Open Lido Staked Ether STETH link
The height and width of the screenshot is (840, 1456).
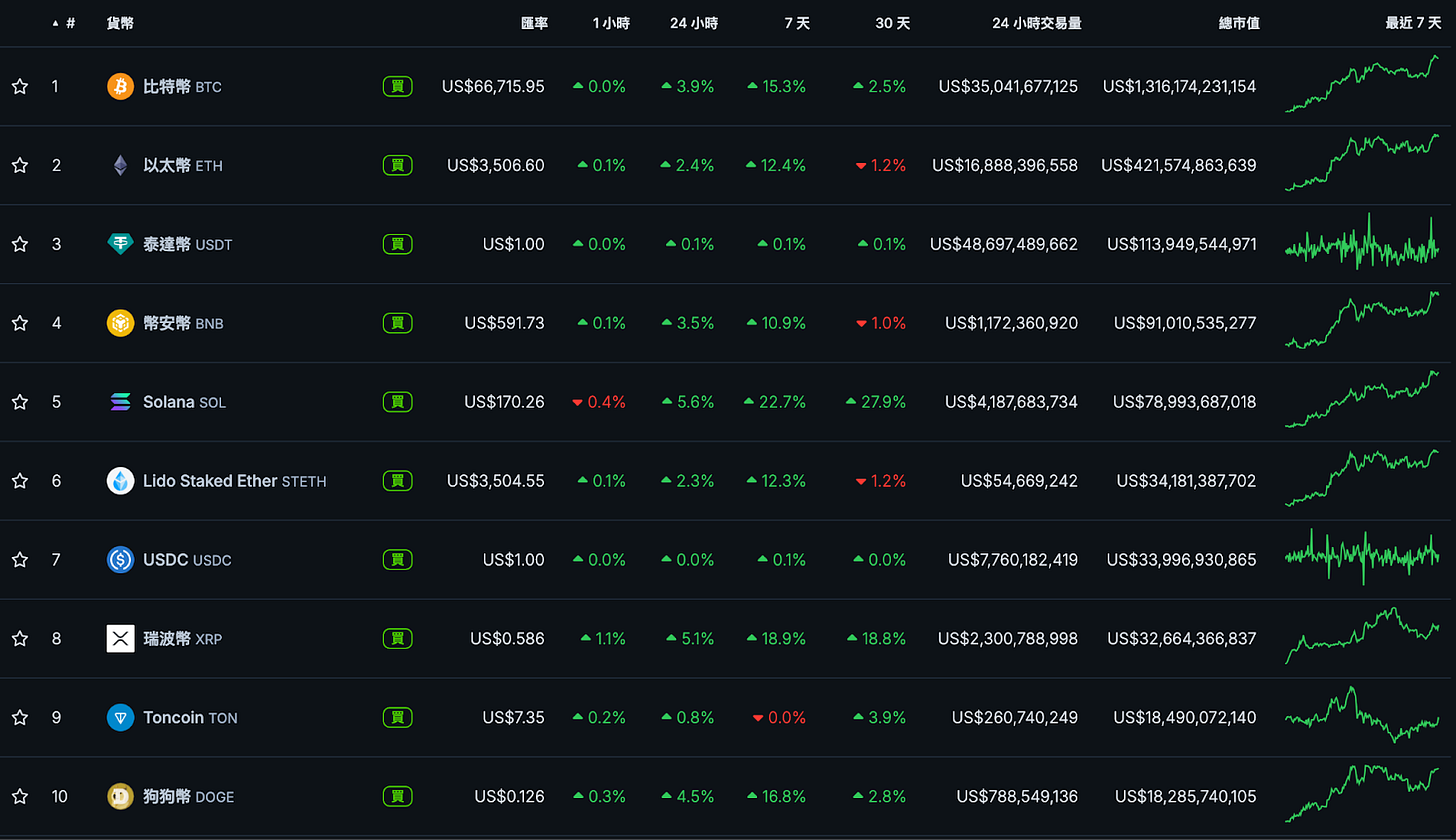pyautogui.click(x=234, y=481)
